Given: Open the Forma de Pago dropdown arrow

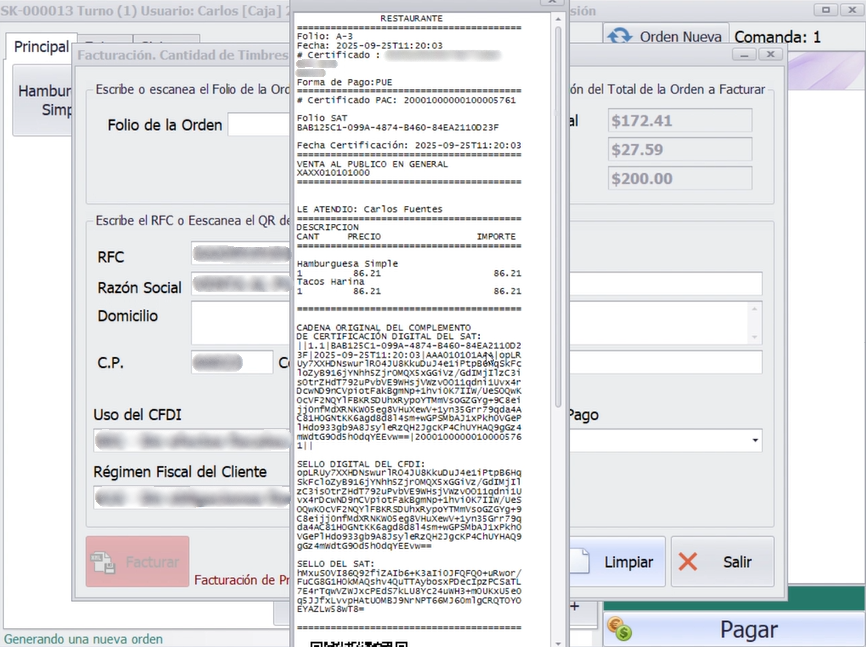Looking at the screenshot, I should coord(753,440).
